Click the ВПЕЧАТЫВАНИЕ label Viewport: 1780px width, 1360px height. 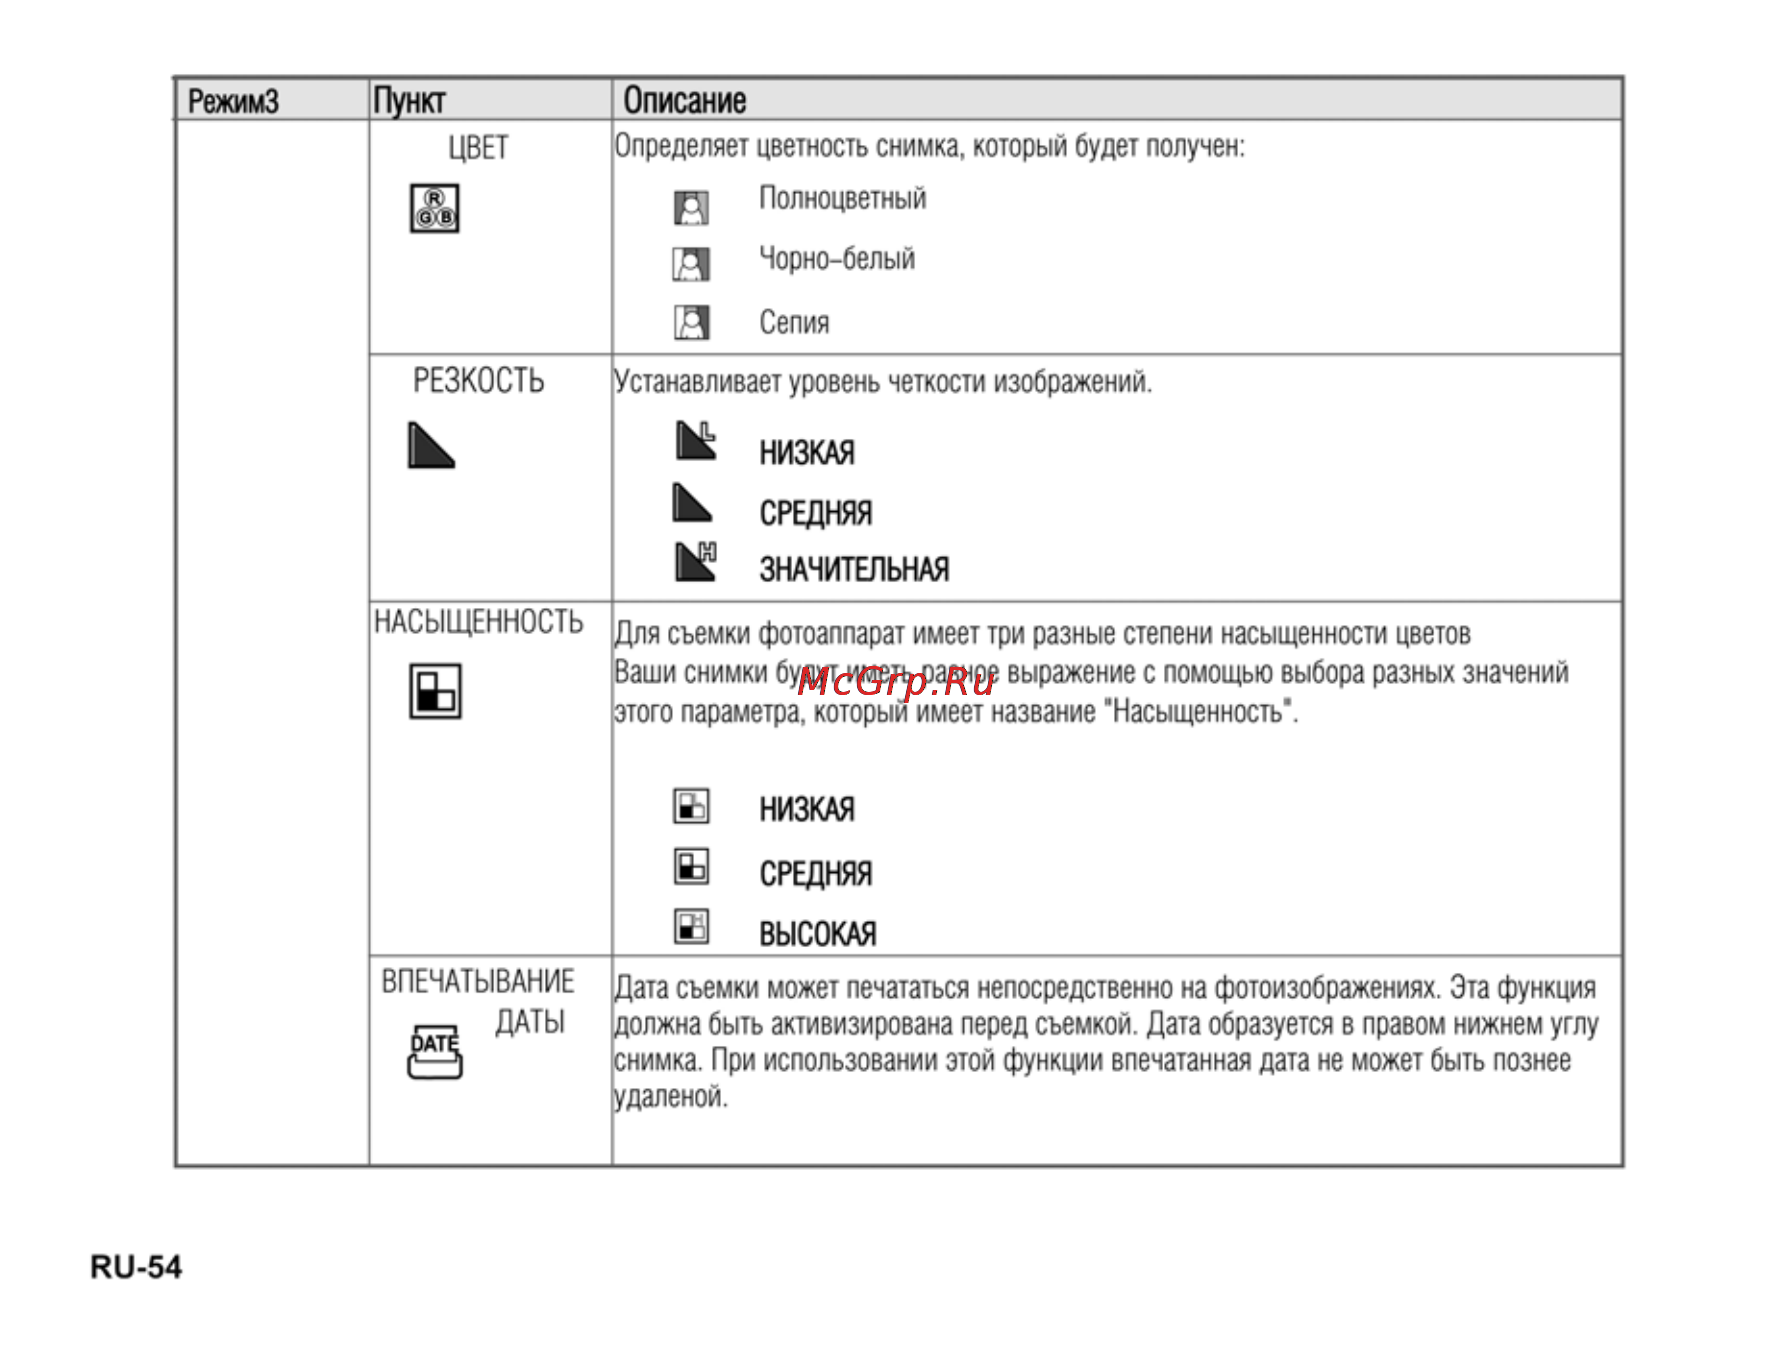tap(478, 981)
